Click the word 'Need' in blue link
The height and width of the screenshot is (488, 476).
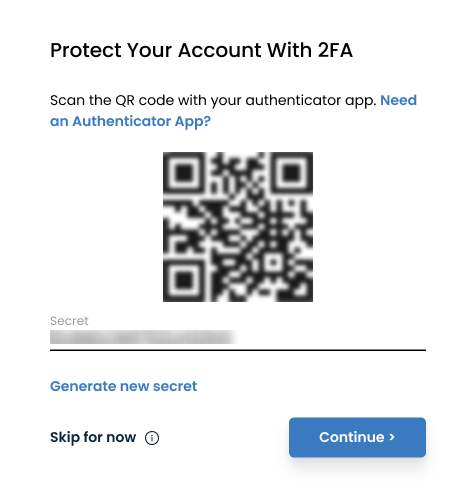pyautogui.click(x=399, y=100)
